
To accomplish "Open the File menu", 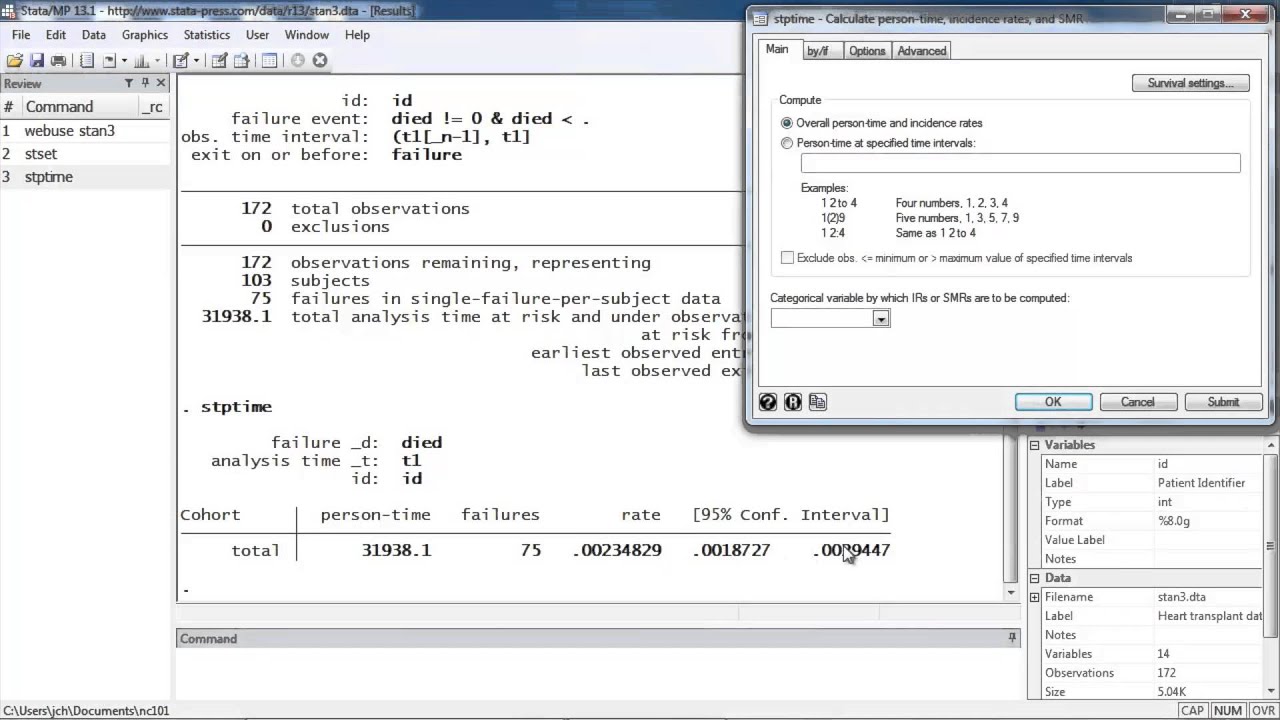I will [x=21, y=34].
